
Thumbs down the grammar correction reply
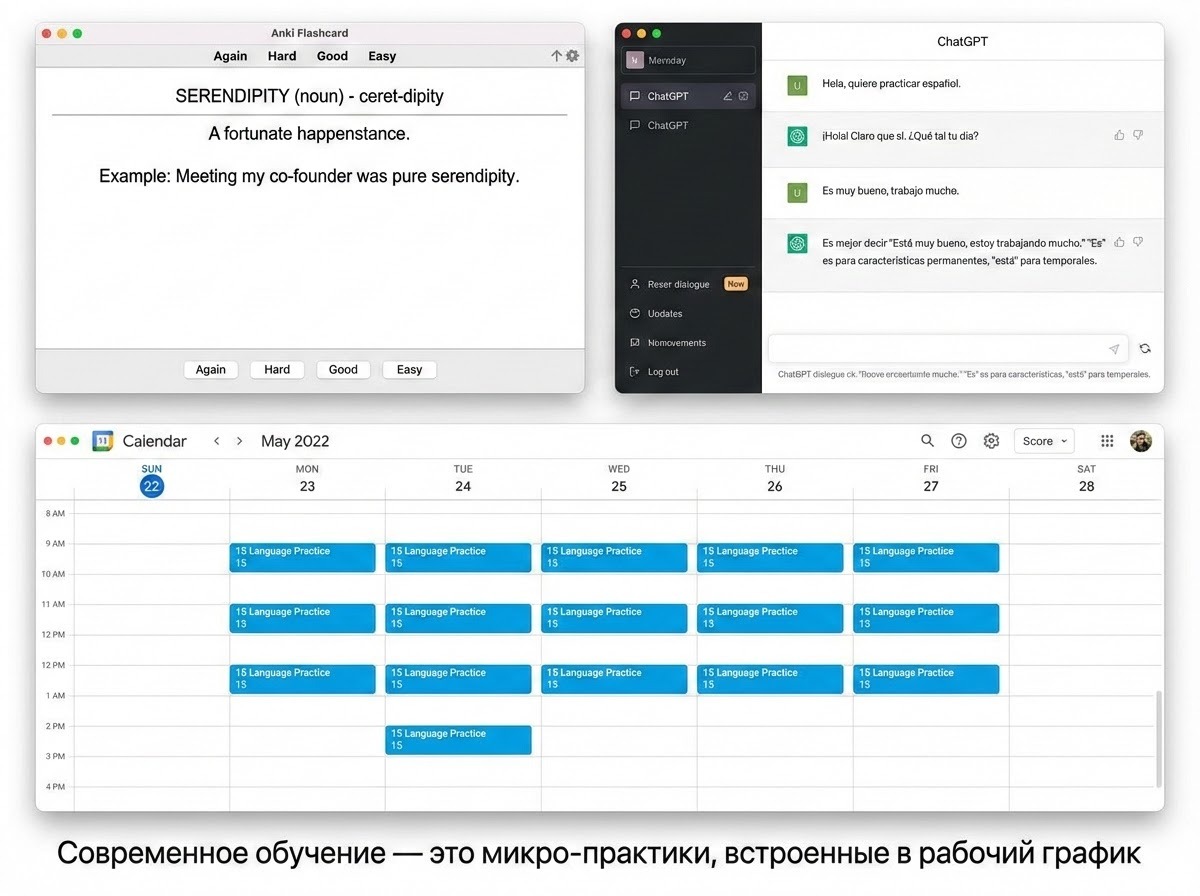(x=1138, y=241)
